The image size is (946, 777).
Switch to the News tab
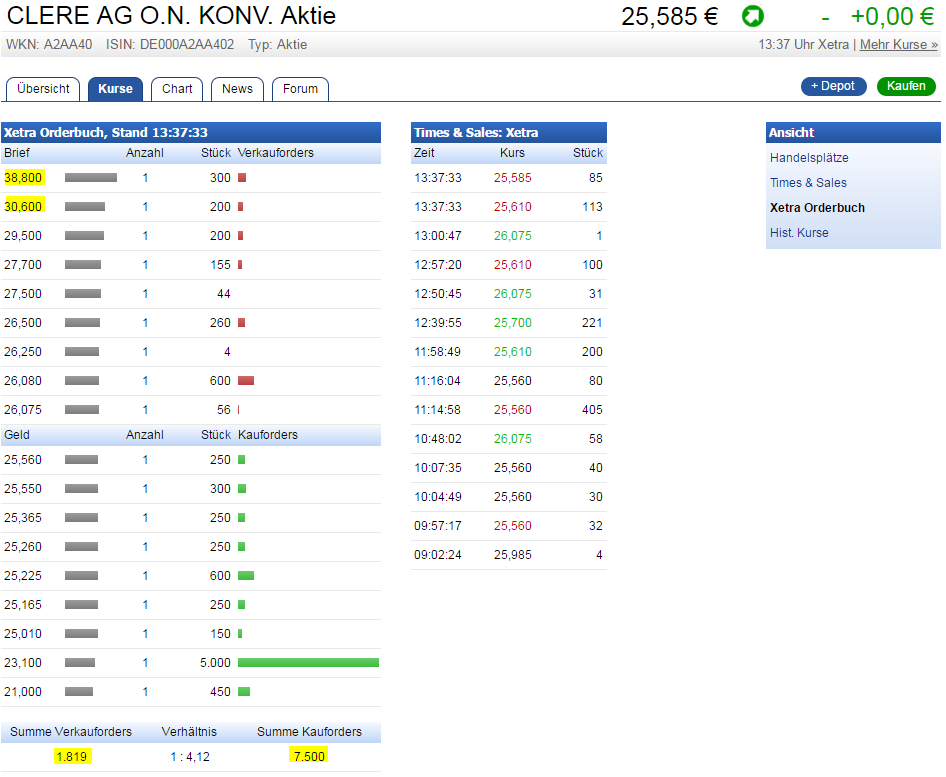[237, 89]
